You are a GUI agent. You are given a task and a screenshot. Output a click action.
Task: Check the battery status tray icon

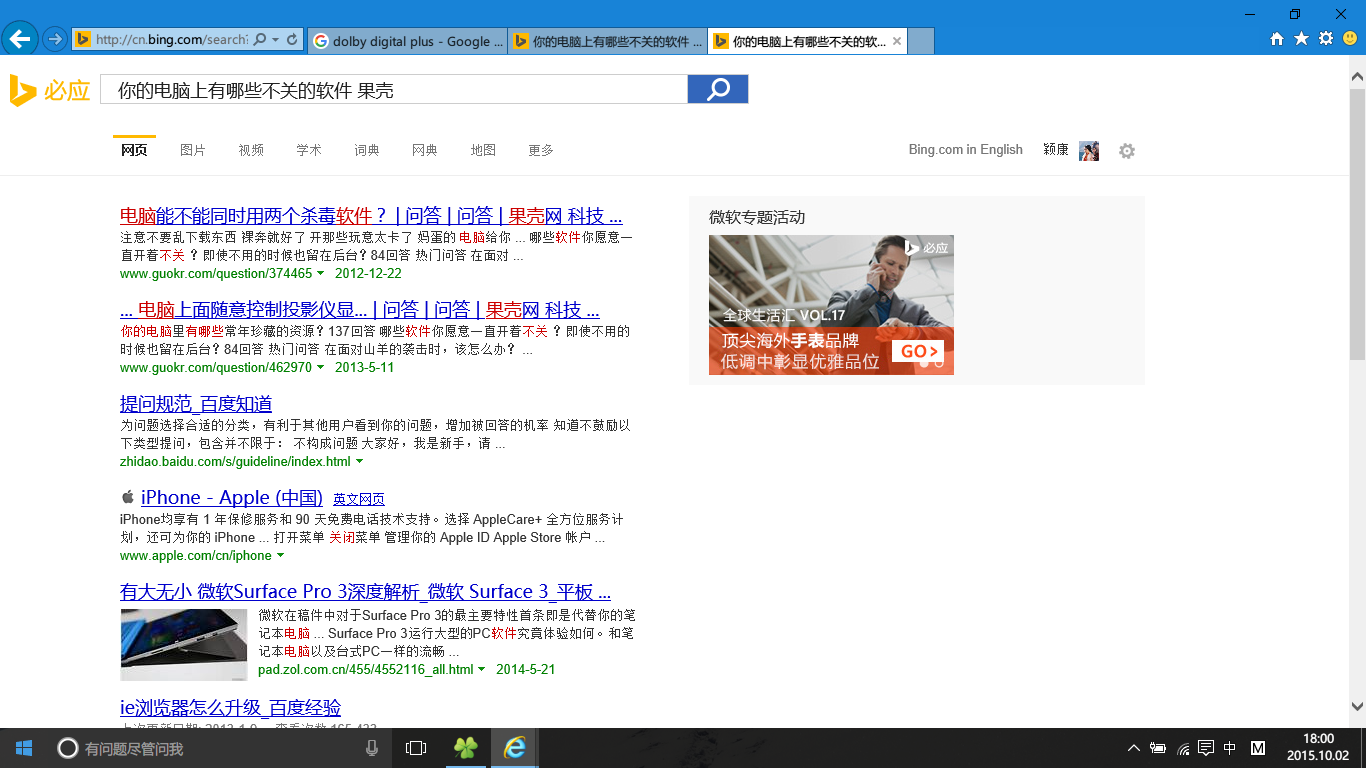1159,748
